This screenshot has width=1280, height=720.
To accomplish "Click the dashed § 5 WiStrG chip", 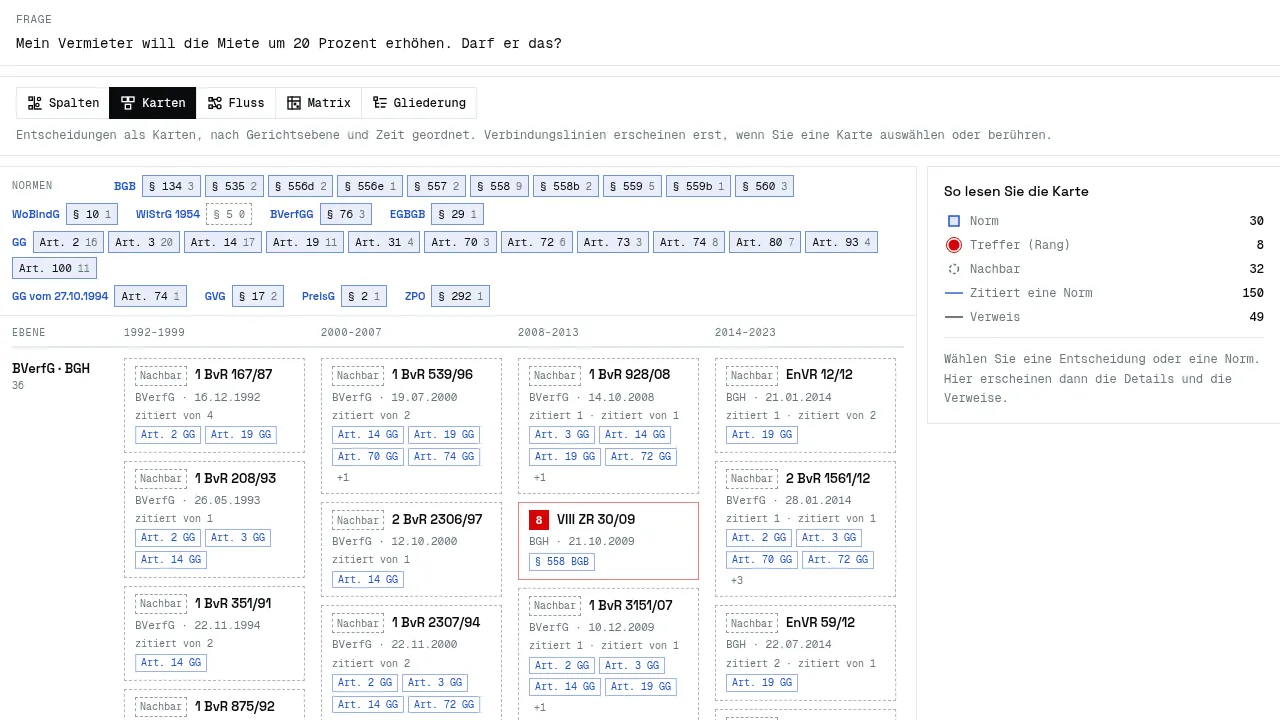I will point(229,214).
